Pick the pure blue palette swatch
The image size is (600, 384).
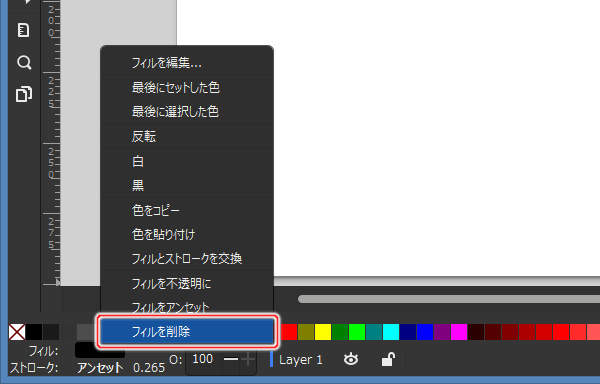tap(425, 332)
